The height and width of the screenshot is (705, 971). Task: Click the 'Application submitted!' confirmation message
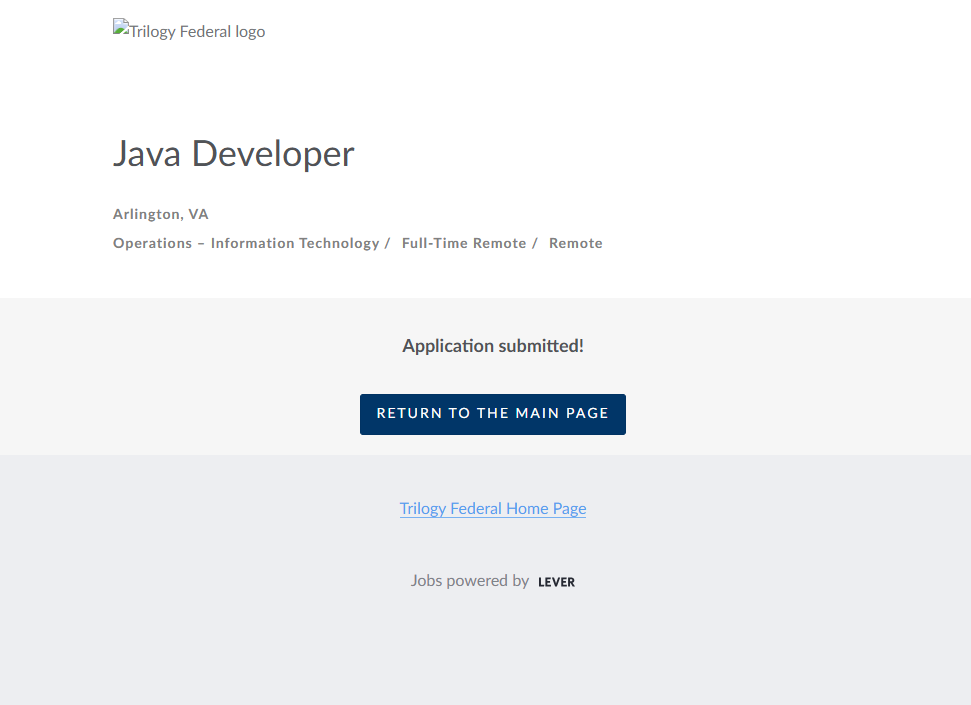492,346
